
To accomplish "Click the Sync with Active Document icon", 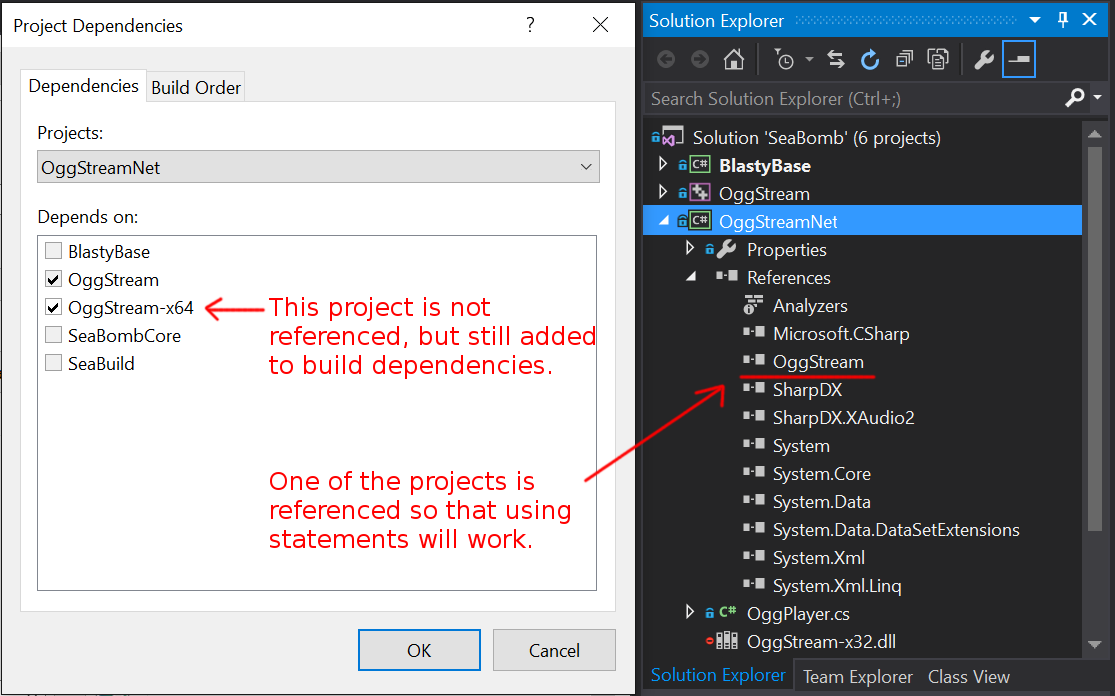I will pos(835,59).
